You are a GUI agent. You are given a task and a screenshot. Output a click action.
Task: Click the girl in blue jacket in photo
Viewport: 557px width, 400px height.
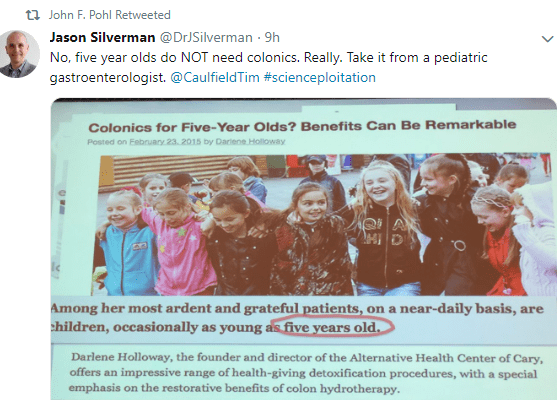tap(126, 242)
